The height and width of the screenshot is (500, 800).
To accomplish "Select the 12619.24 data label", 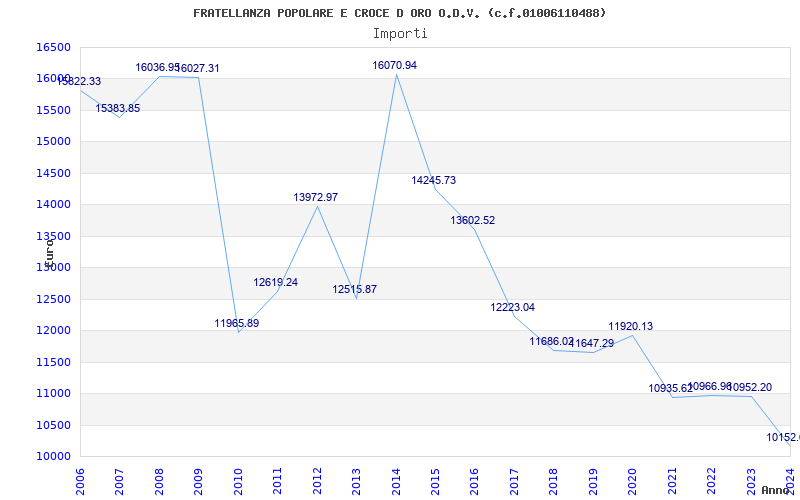I will 276,282.
